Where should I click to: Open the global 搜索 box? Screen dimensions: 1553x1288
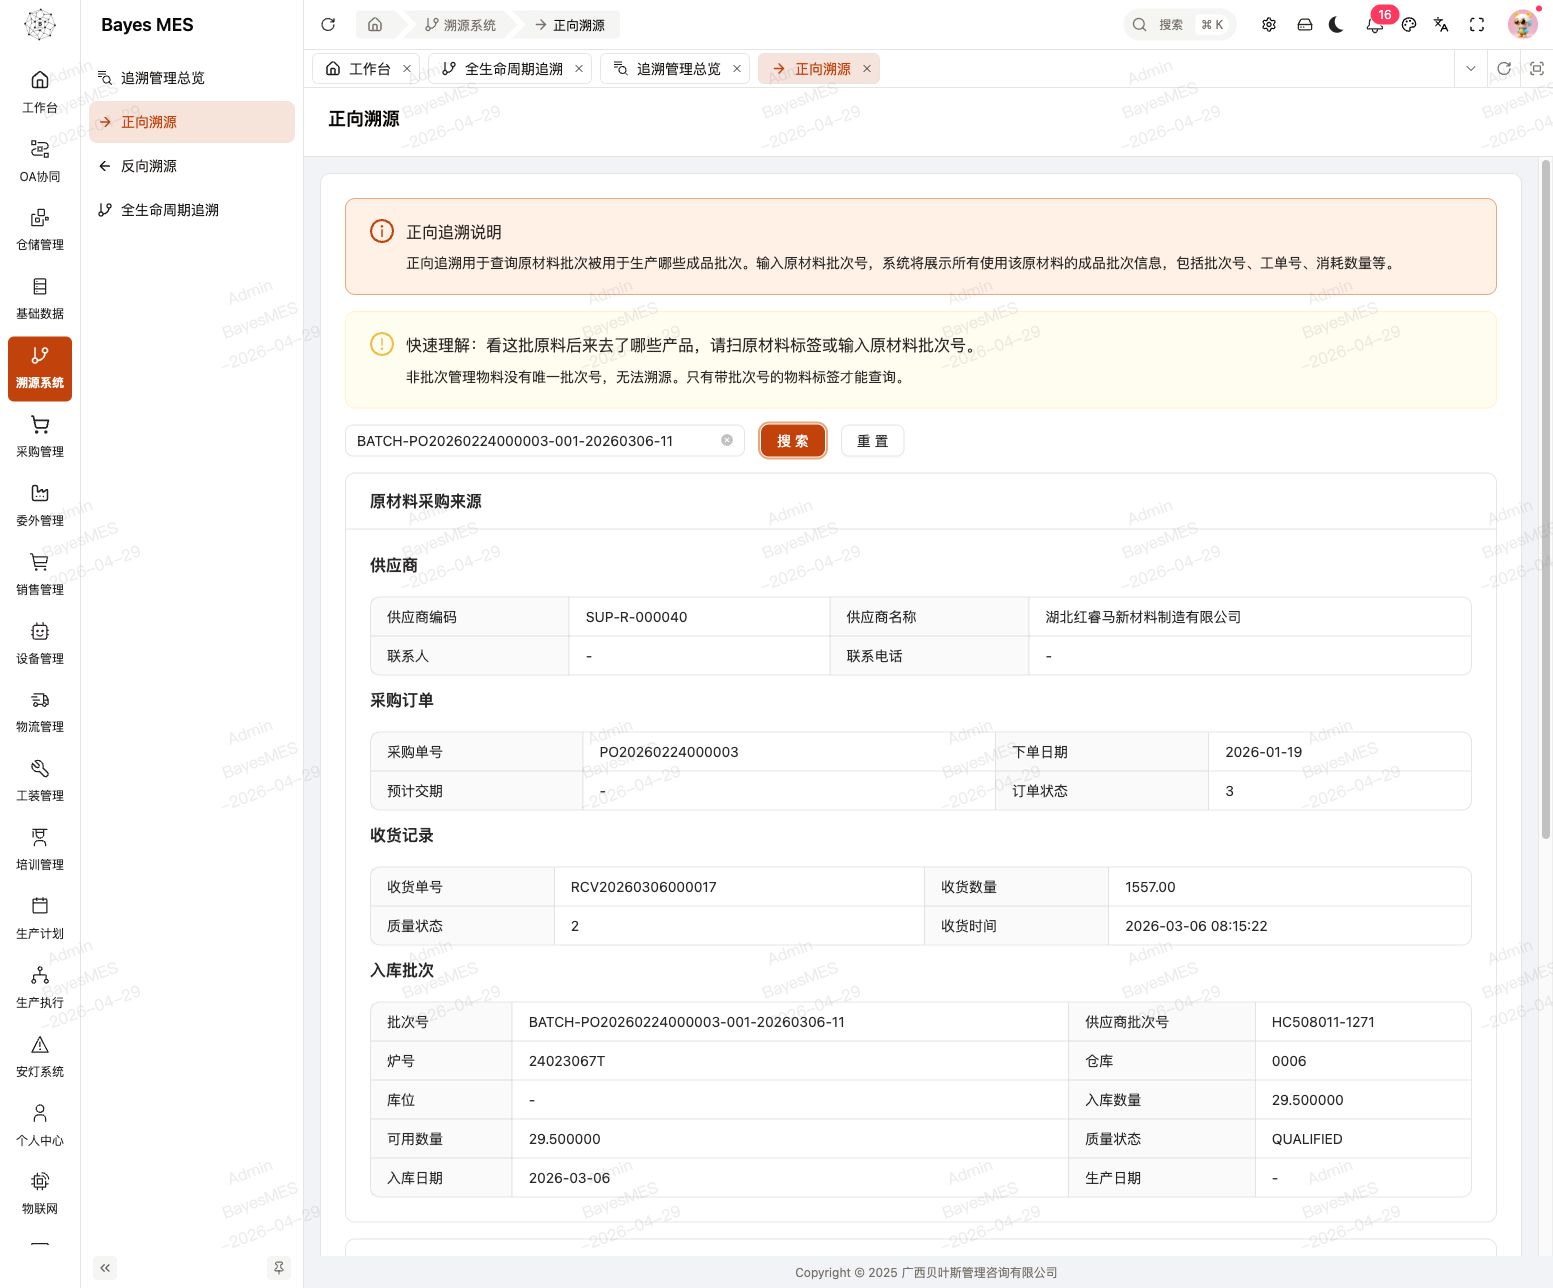1180,24
